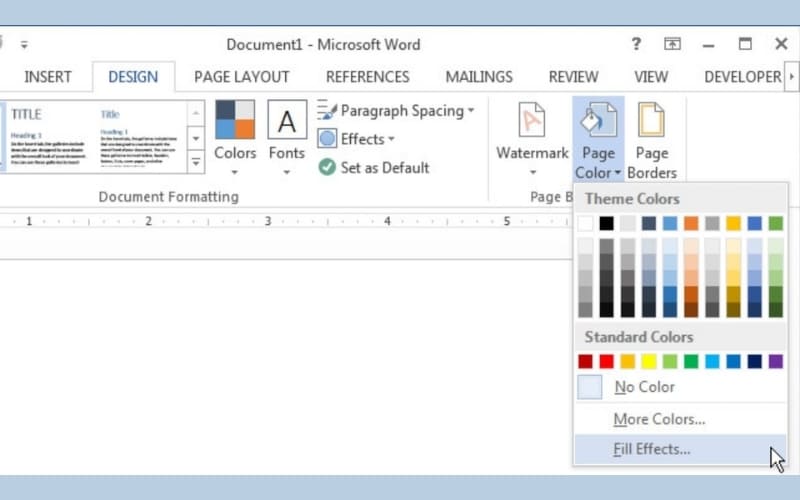Switch to the DEVELOPER tab
The image size is (800, 500).
(x=742, y=77)
